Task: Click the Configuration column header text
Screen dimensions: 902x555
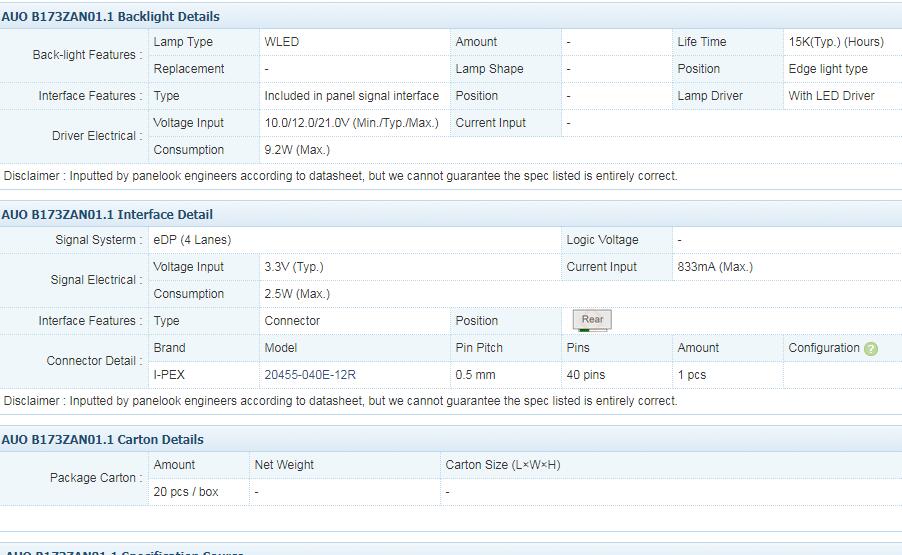Action: 824,348
